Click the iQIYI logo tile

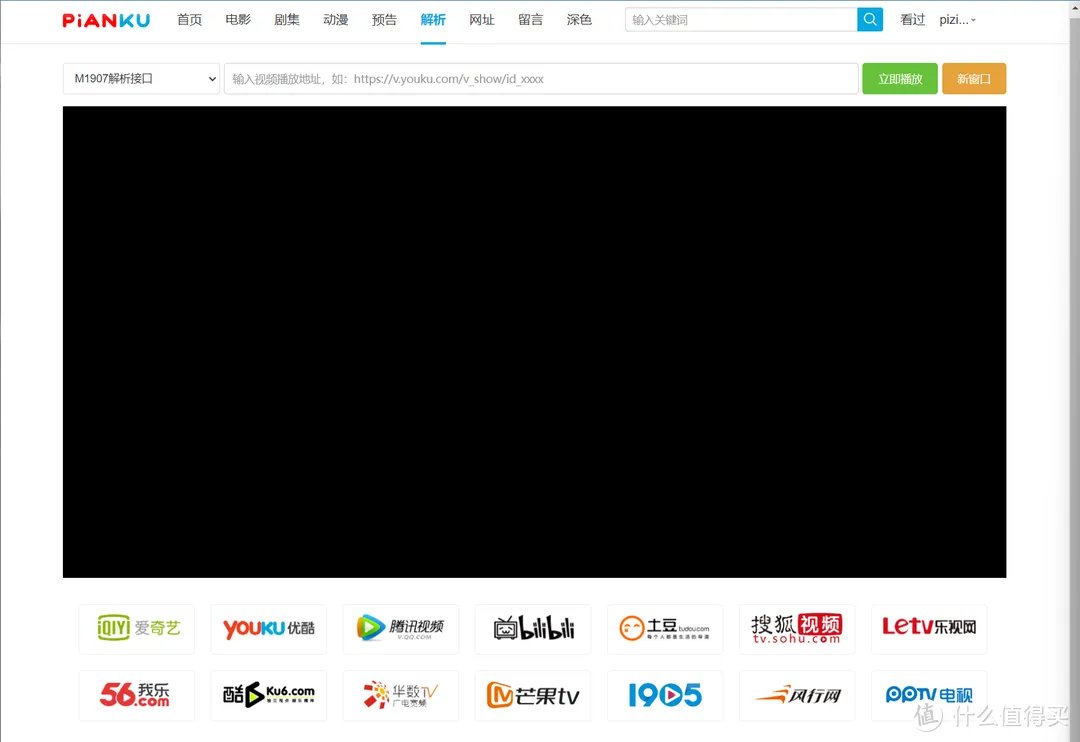tap(137, 628)
